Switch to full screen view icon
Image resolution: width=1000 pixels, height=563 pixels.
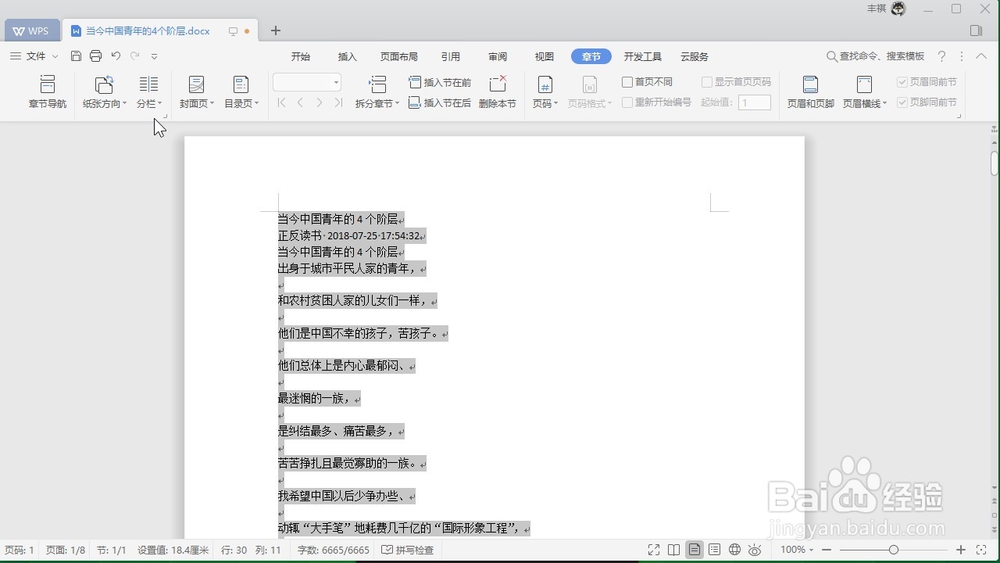(654, 550)
